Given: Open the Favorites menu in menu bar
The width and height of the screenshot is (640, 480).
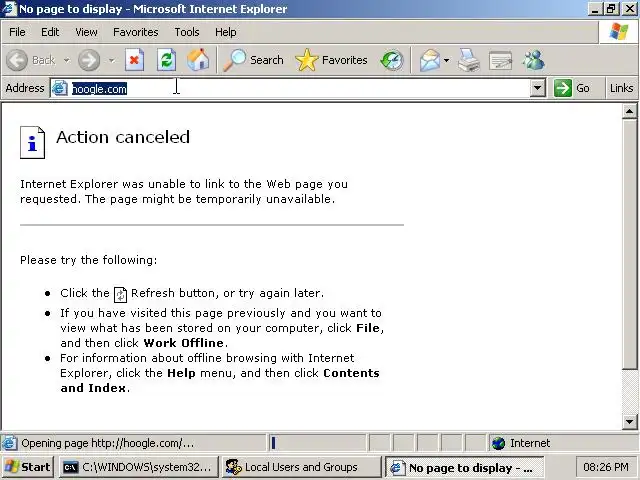Looking at the screenshot, I should [136, 32].
